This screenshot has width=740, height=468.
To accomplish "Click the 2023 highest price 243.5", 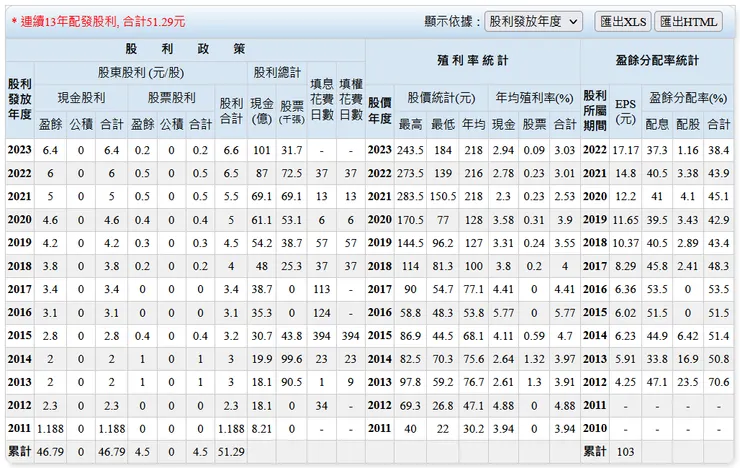I will (410, 150).
